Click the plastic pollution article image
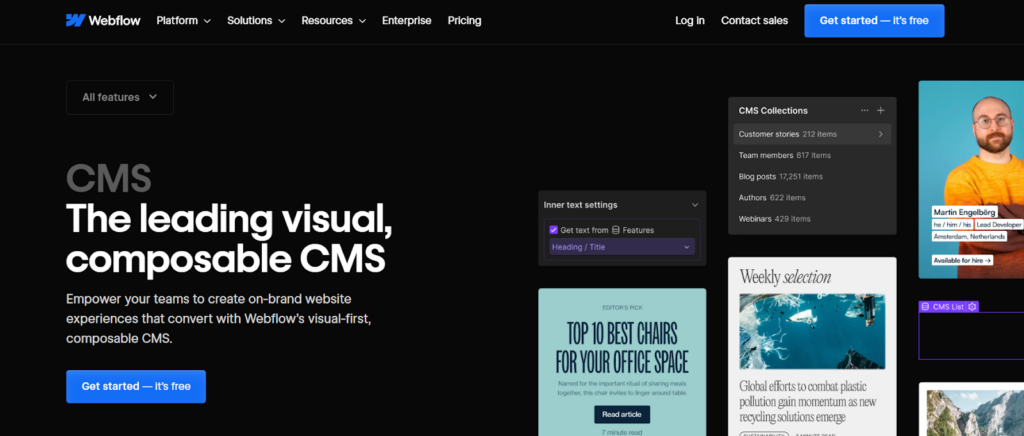 812,331
